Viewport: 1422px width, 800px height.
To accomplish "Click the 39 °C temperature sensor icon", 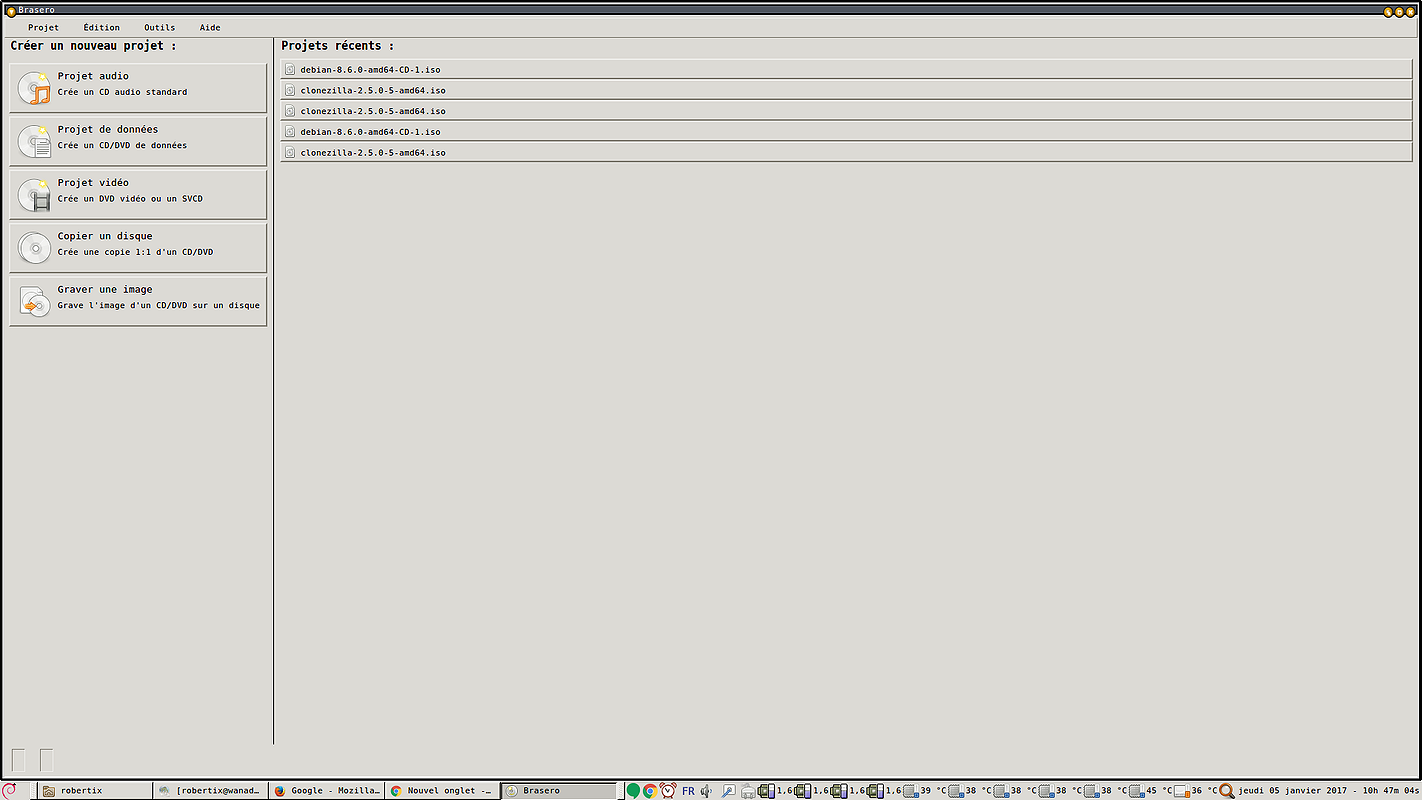I will pos(910,791).
